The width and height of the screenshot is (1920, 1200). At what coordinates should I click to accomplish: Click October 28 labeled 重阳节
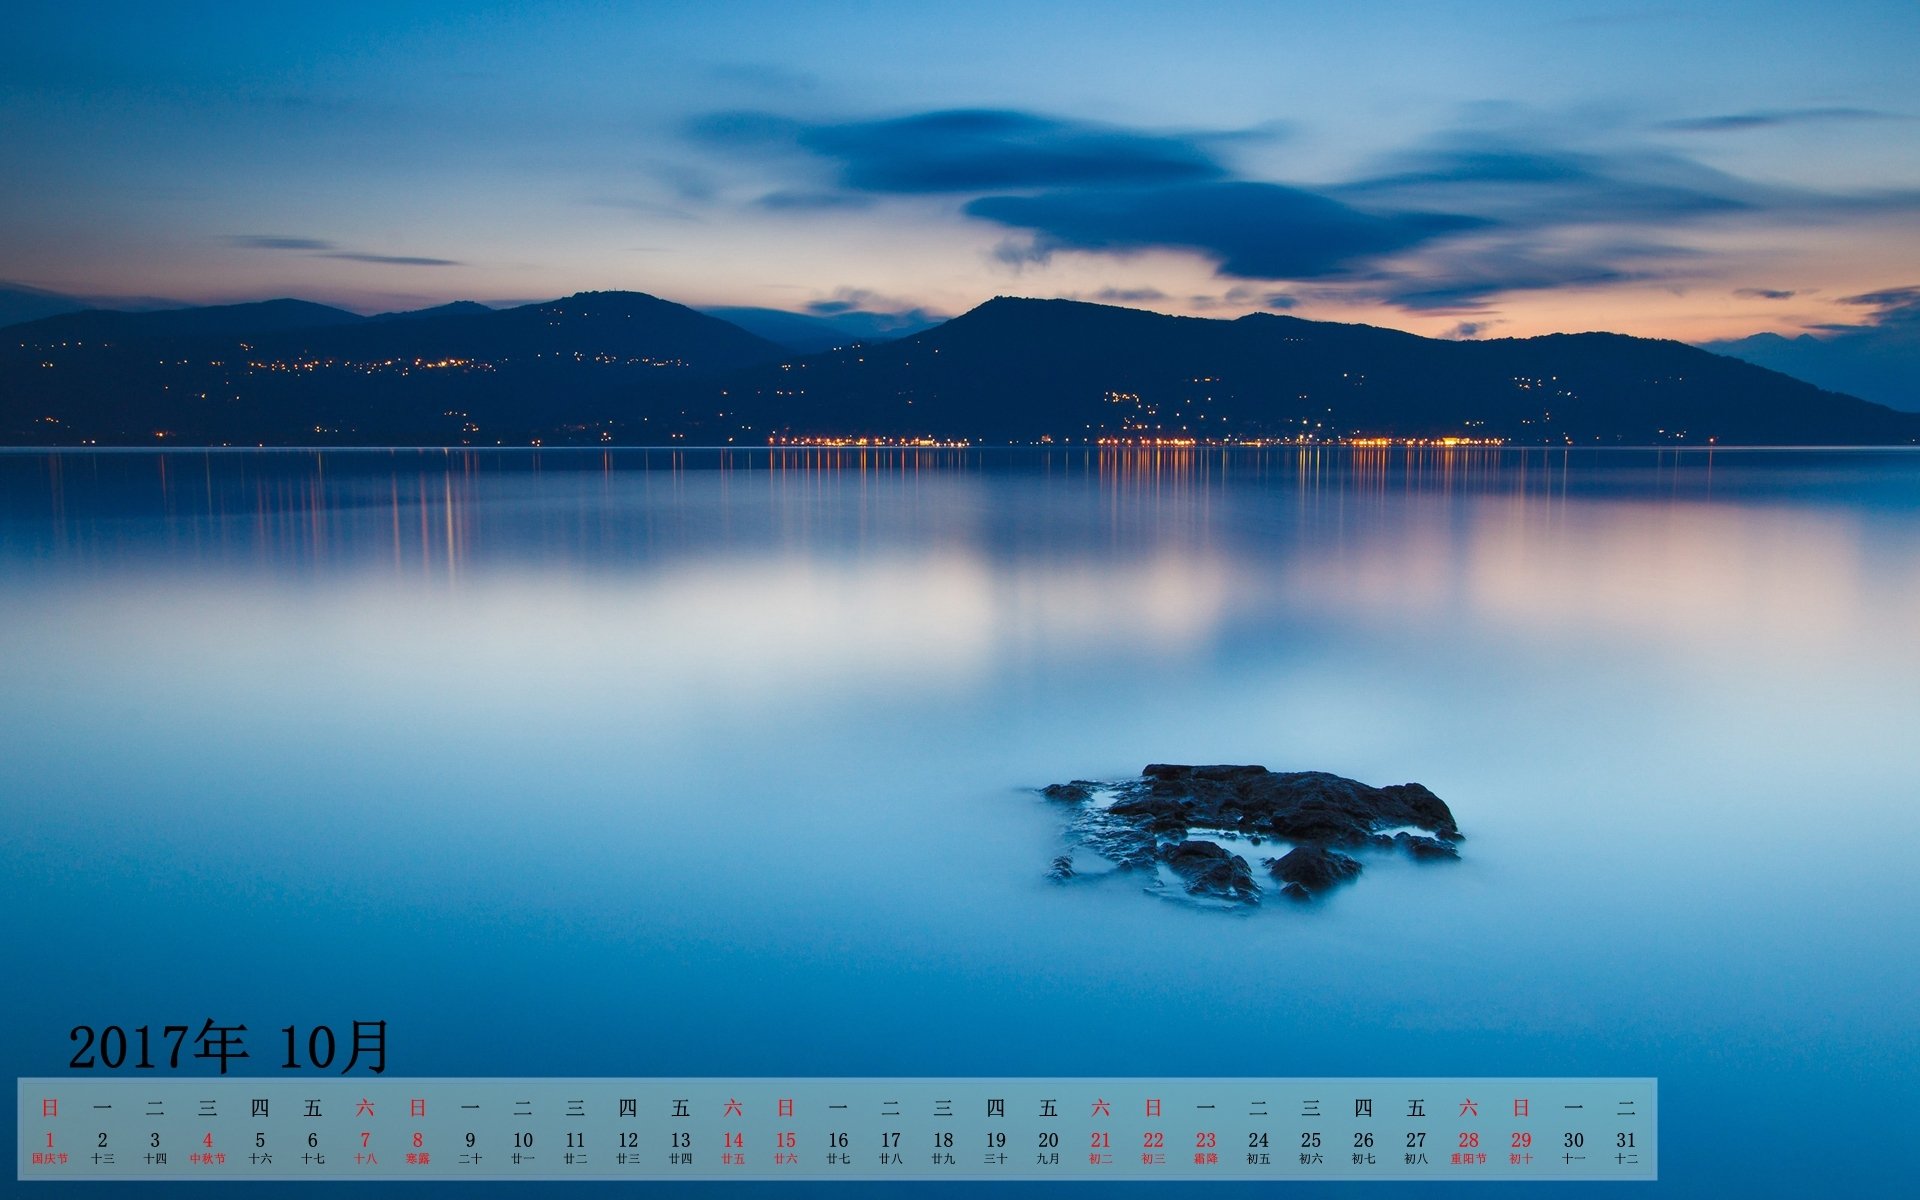(x=1468, y=1141)
